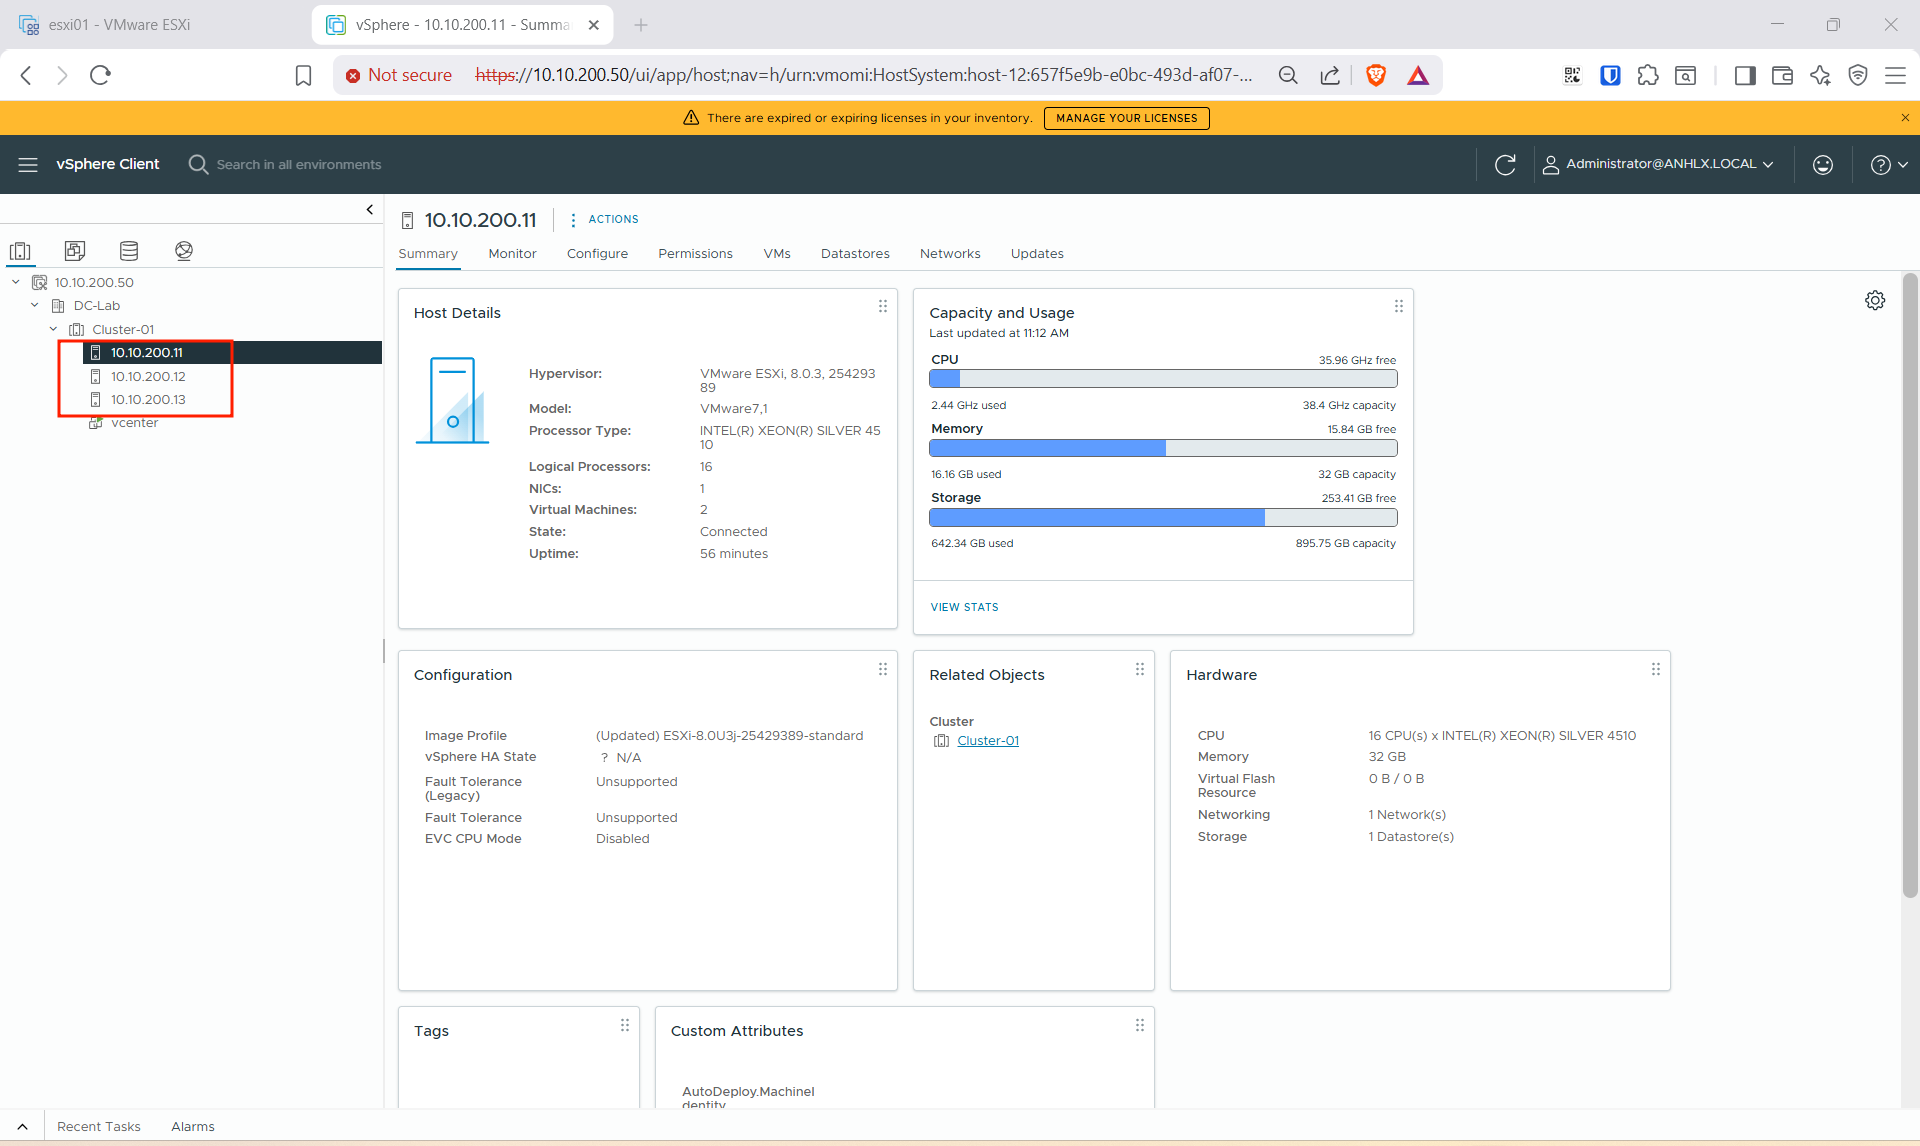
Task: Close the vSphere browser tab
Action: 594,25
